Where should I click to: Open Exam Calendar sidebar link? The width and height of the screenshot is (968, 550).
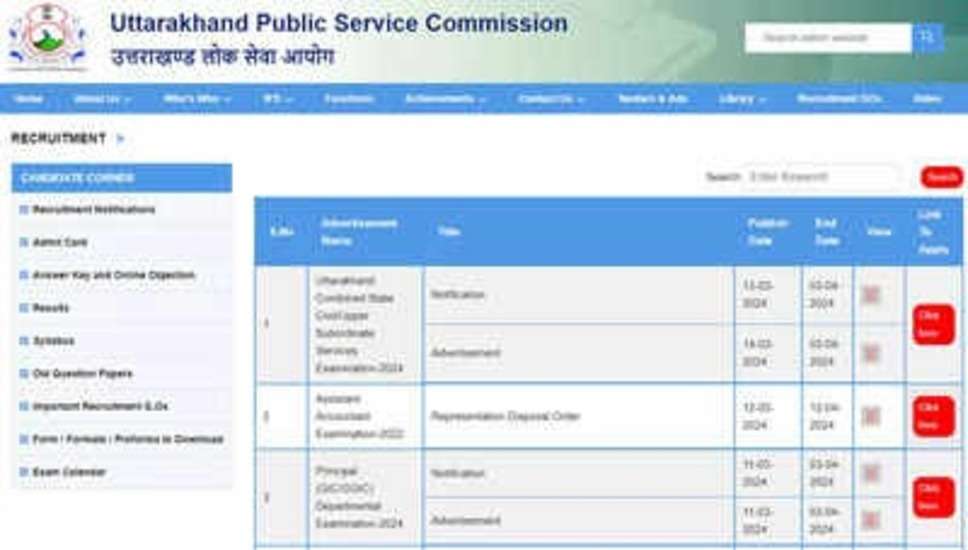69,472
